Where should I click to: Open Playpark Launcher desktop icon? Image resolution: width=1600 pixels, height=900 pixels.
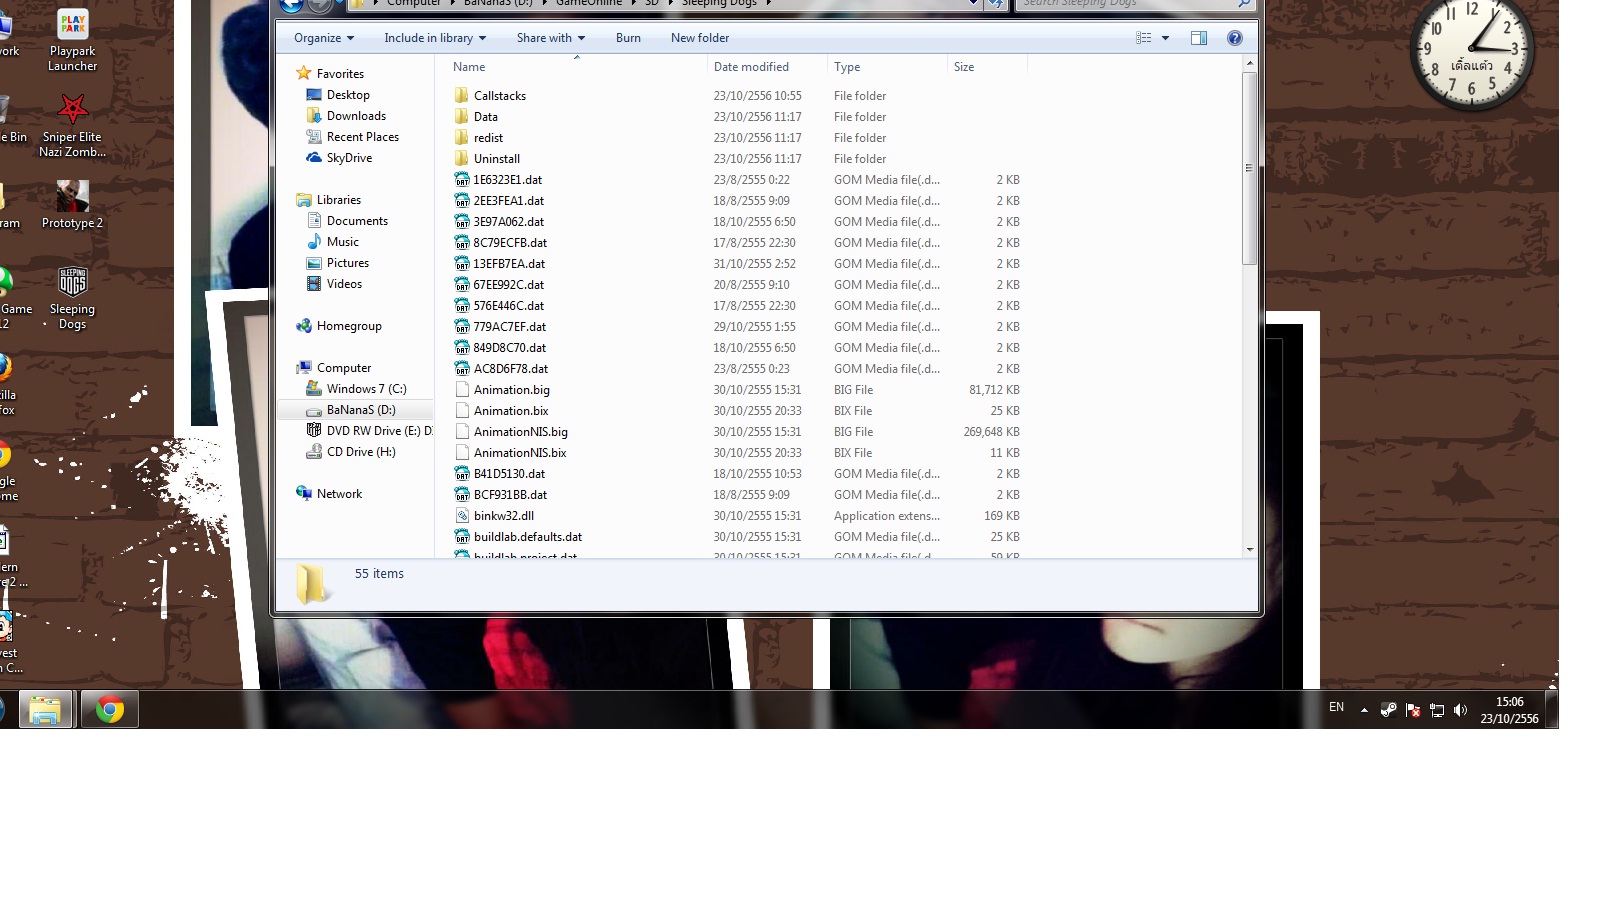[x=72, y=38]
